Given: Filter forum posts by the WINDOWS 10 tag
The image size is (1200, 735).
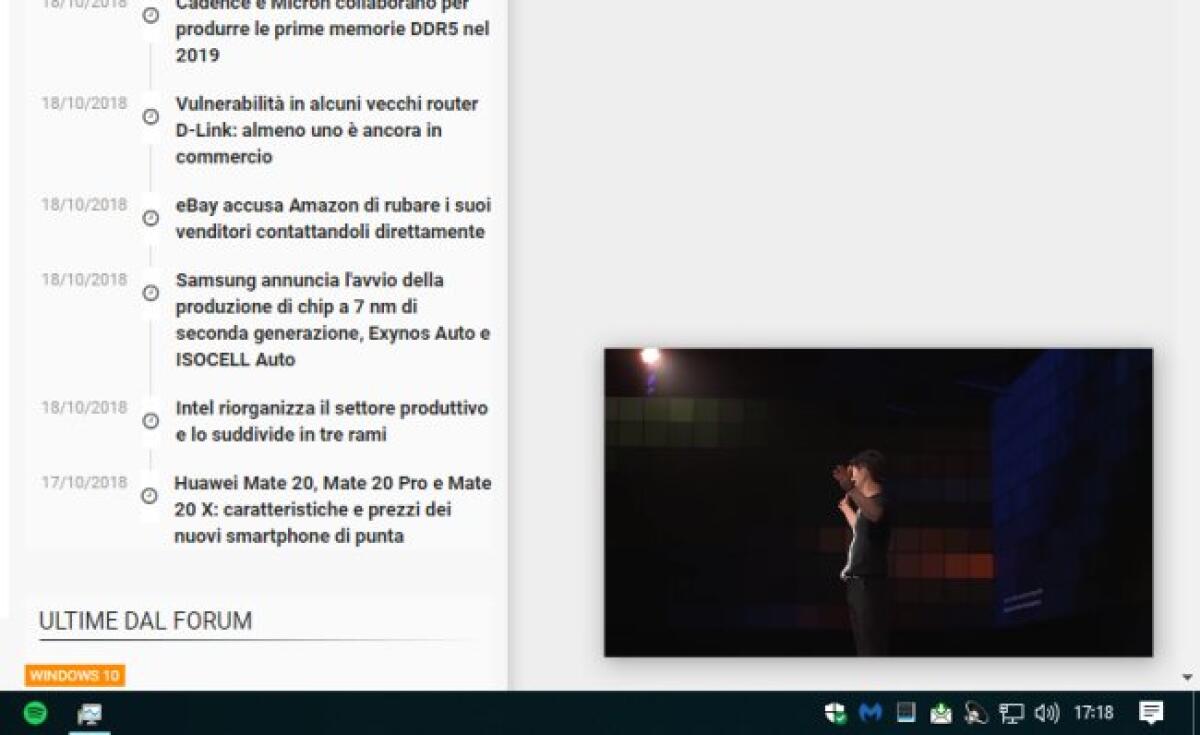Looking at the screenshot, I should [x=74, y=675].
